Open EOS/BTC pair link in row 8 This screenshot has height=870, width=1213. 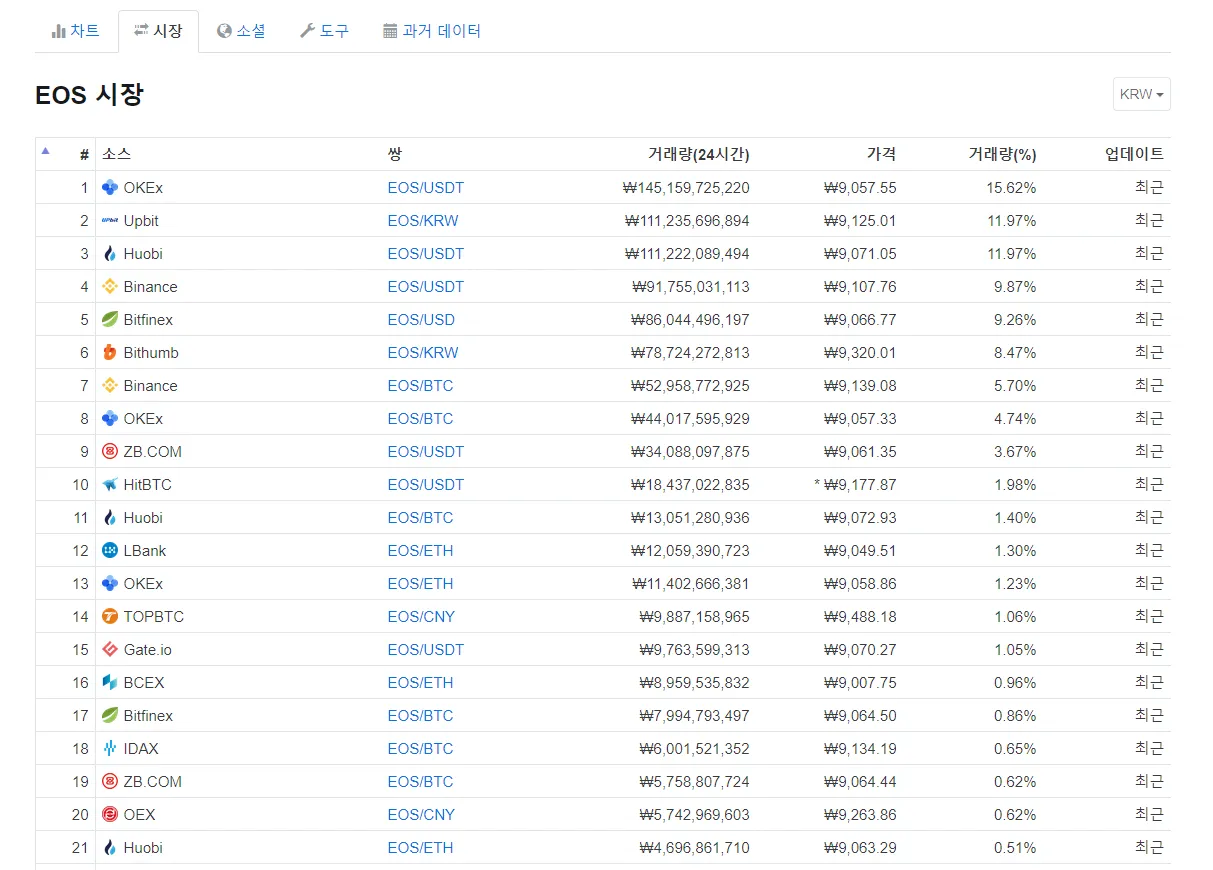tap(420, 418)
